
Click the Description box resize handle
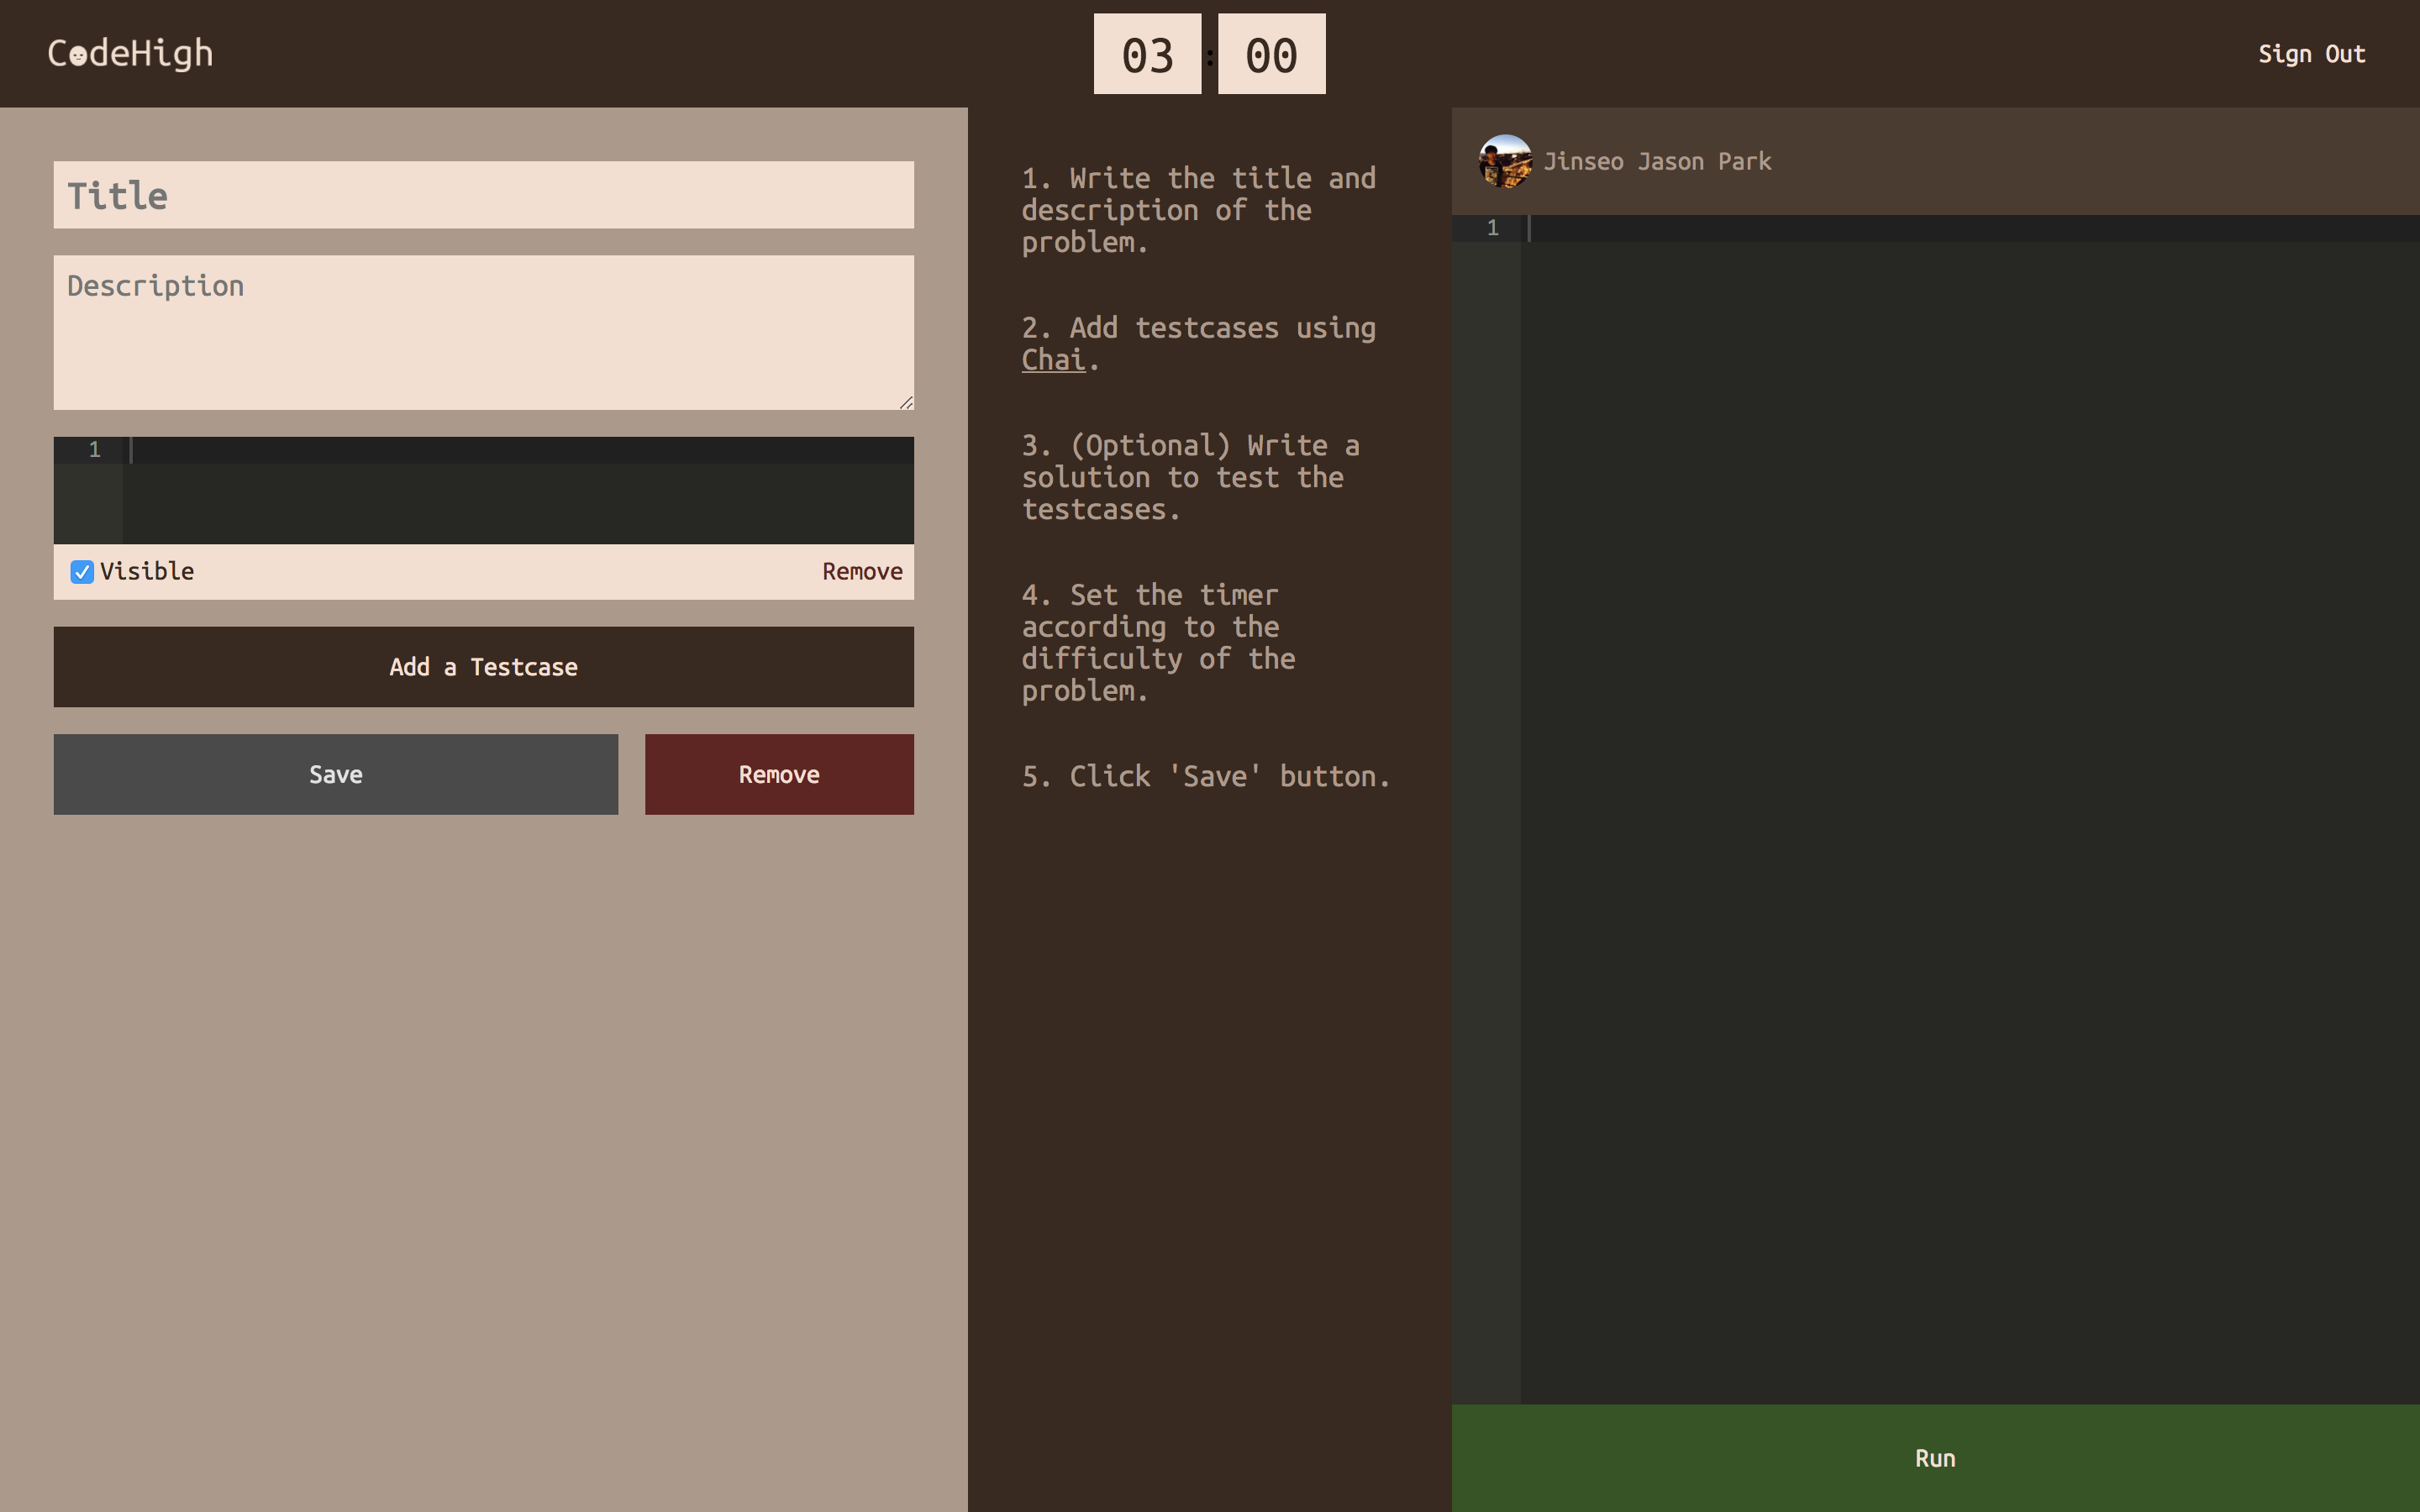click(906, 402)
